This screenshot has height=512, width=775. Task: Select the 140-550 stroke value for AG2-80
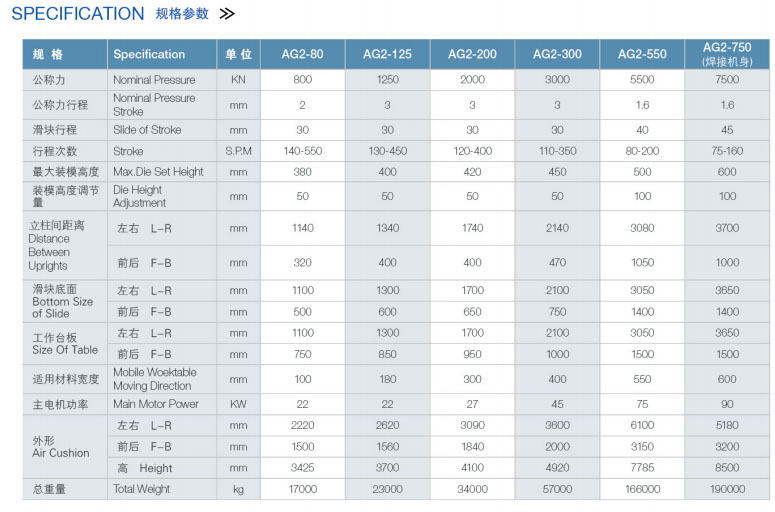[302, 151]
